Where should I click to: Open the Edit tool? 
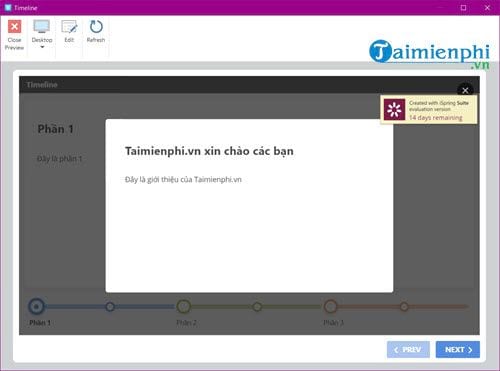tap(69, 27)
